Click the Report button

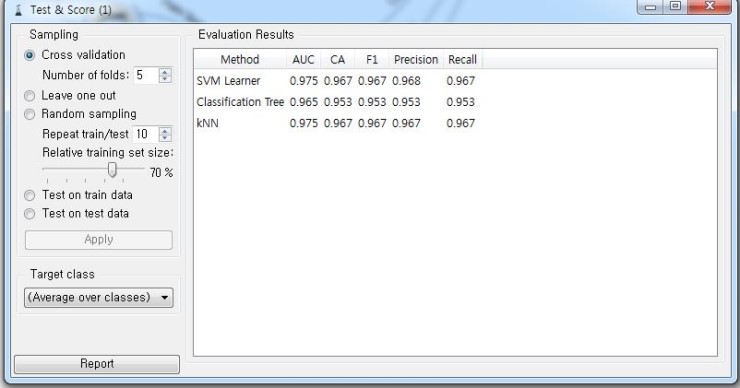97,364
